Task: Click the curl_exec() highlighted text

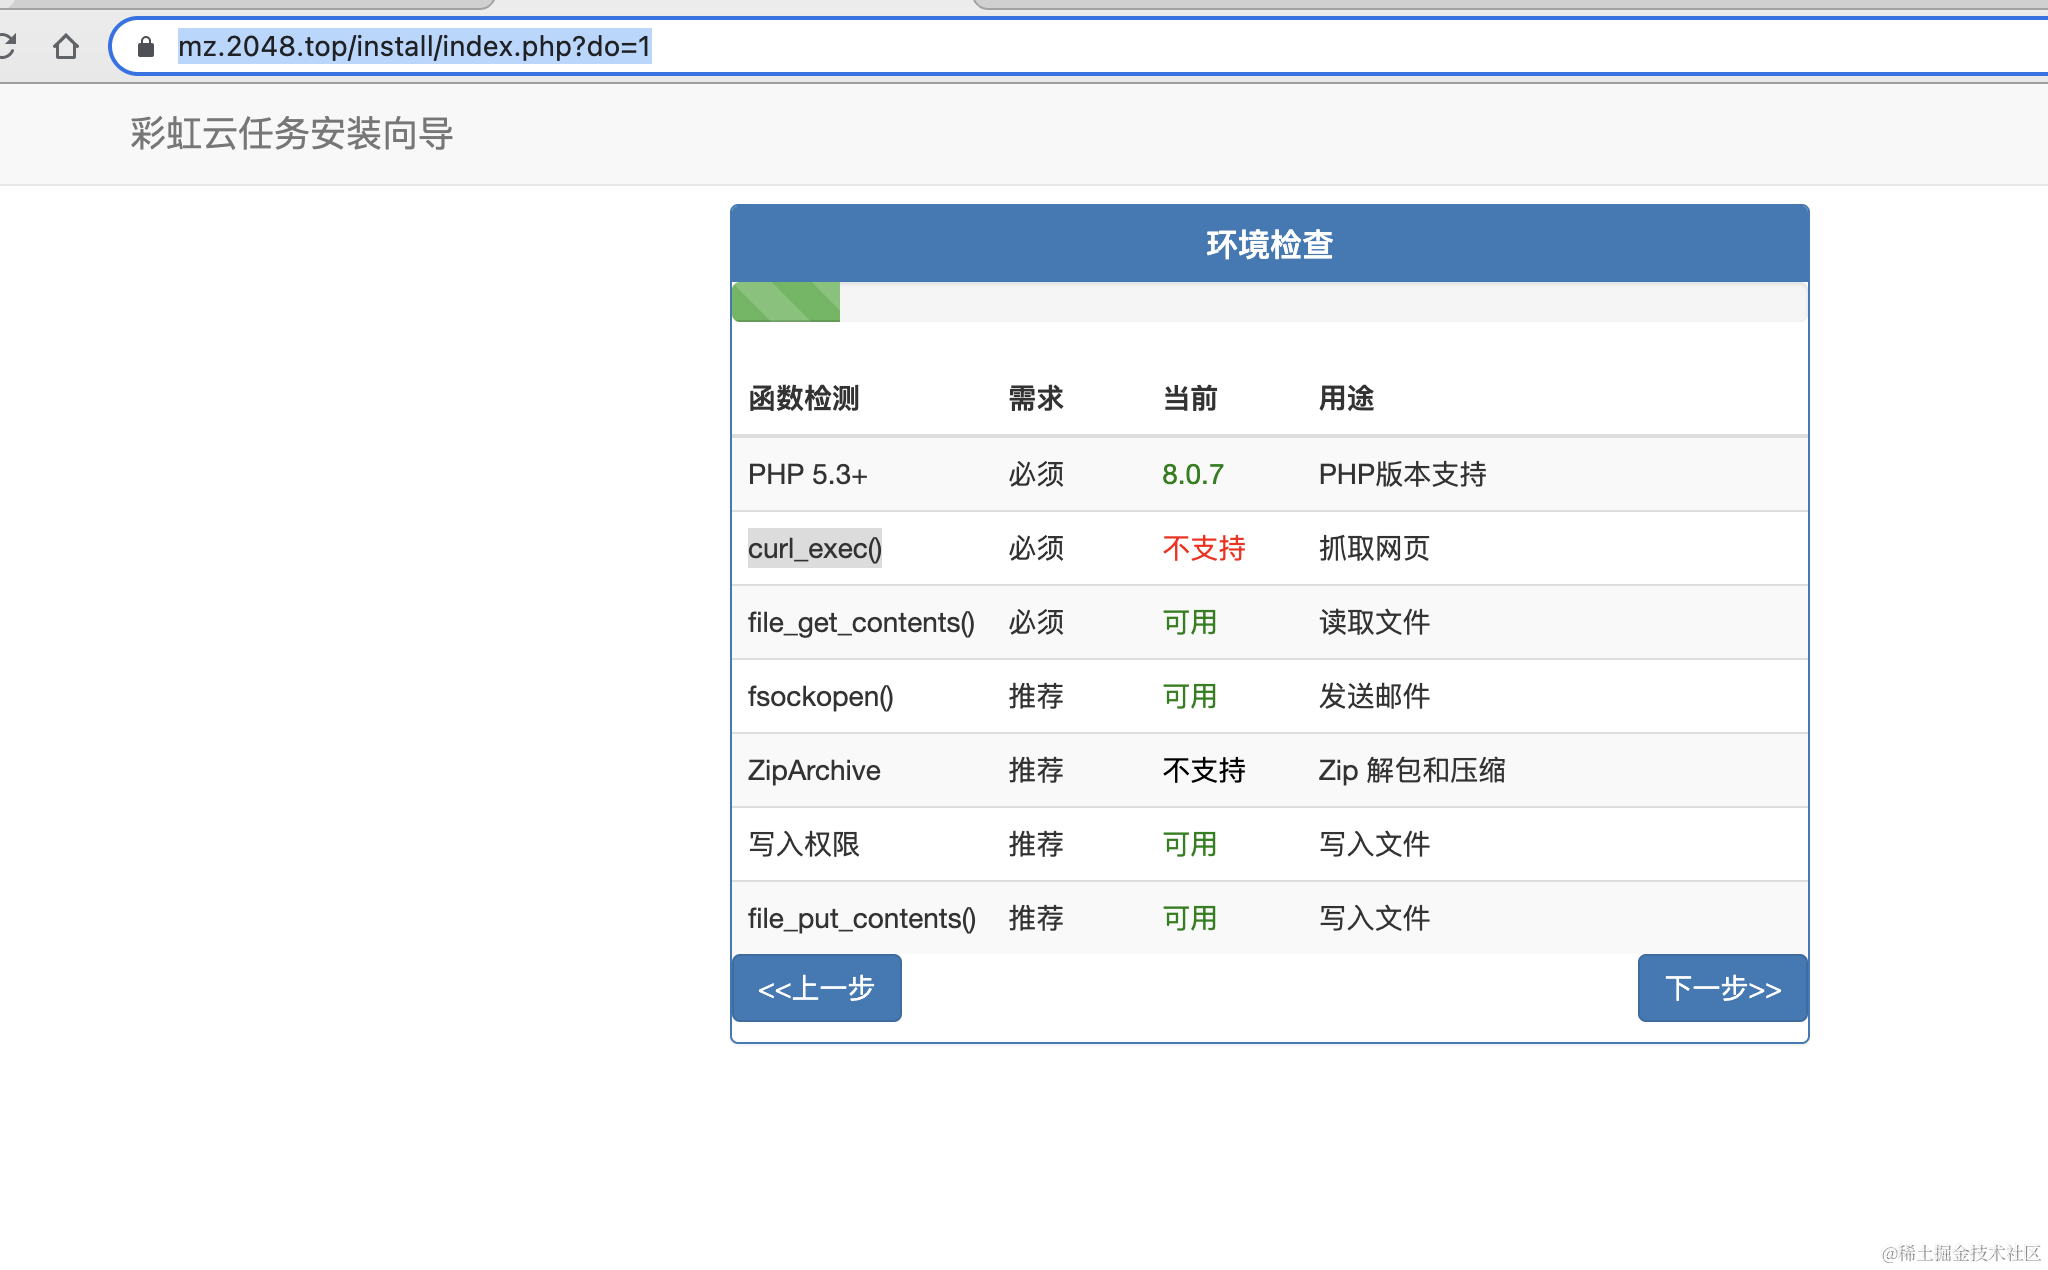Action: [x=814, y=548]
